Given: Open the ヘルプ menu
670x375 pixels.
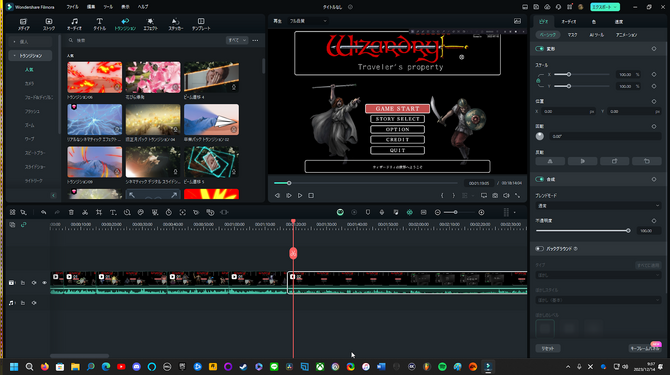Looking at the screenshot, I should (143, 7).
